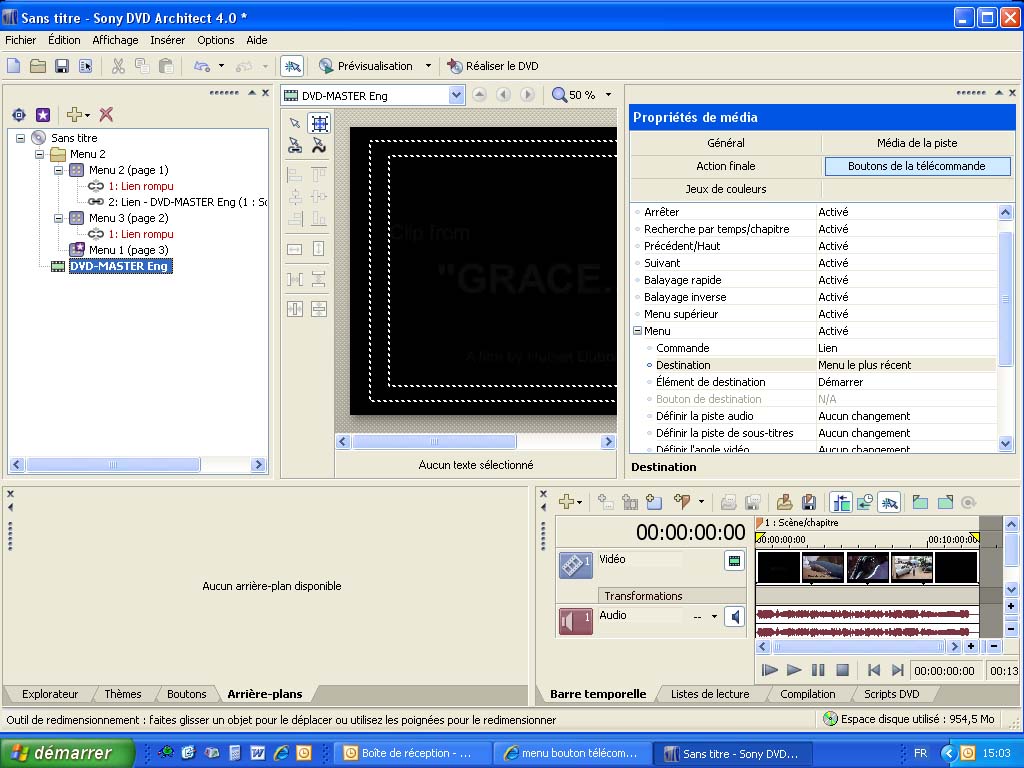Click the third video thumbnail in the timeline
Screen dimensions: 1024x768
coord(867,568)
